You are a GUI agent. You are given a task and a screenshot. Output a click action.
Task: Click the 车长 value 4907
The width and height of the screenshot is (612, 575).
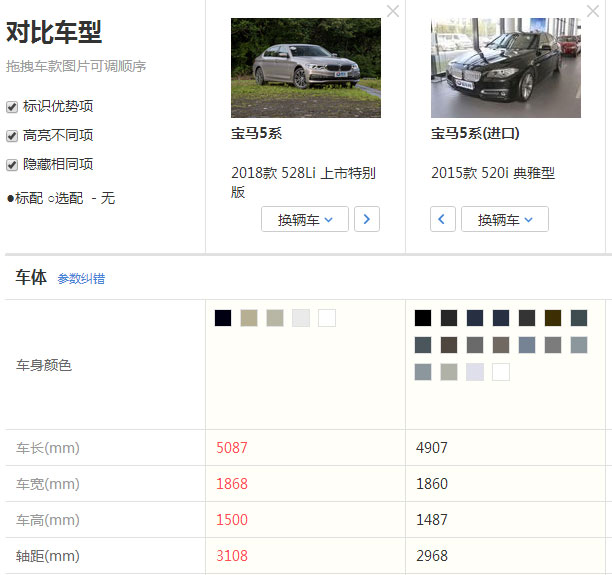(432, 448)
